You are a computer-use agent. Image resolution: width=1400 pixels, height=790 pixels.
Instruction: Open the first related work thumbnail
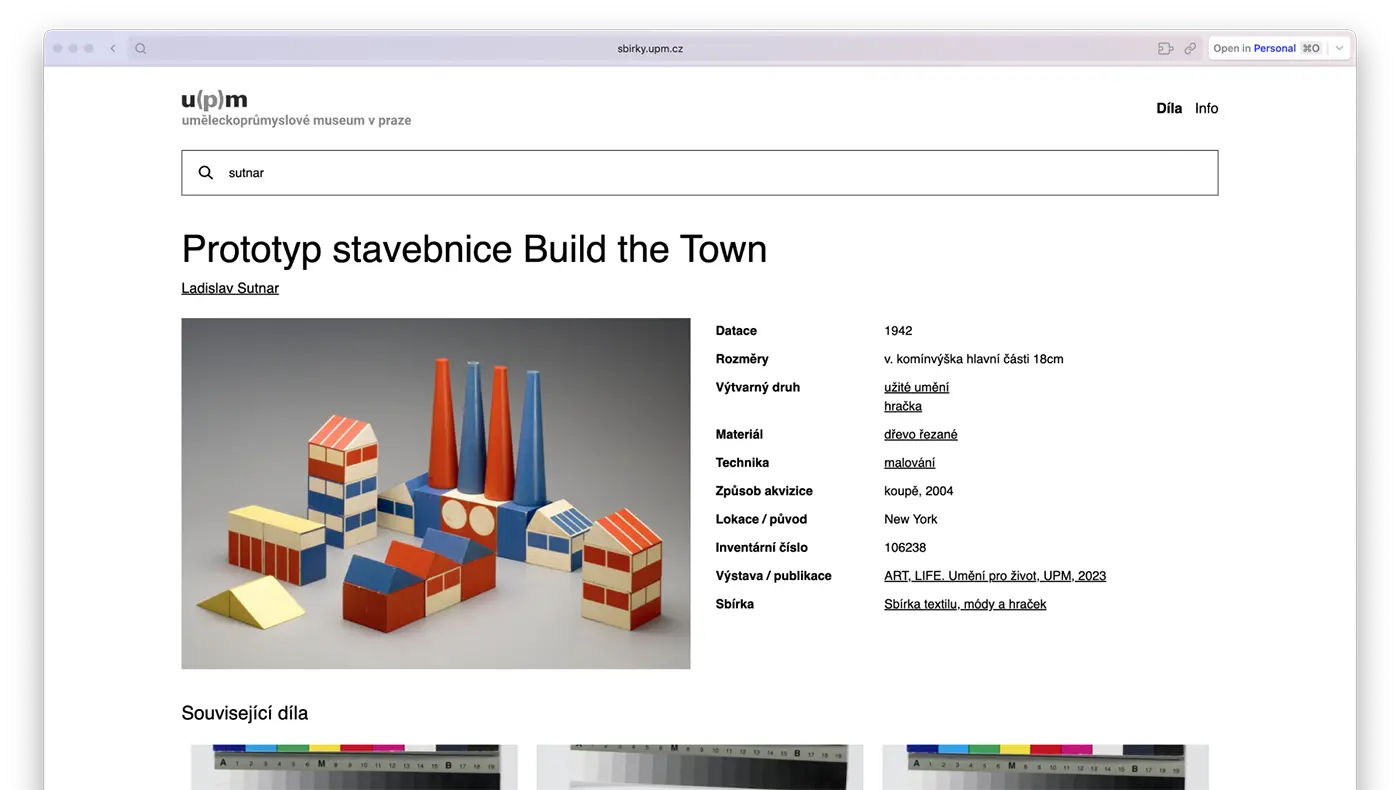tap(354, 767)
